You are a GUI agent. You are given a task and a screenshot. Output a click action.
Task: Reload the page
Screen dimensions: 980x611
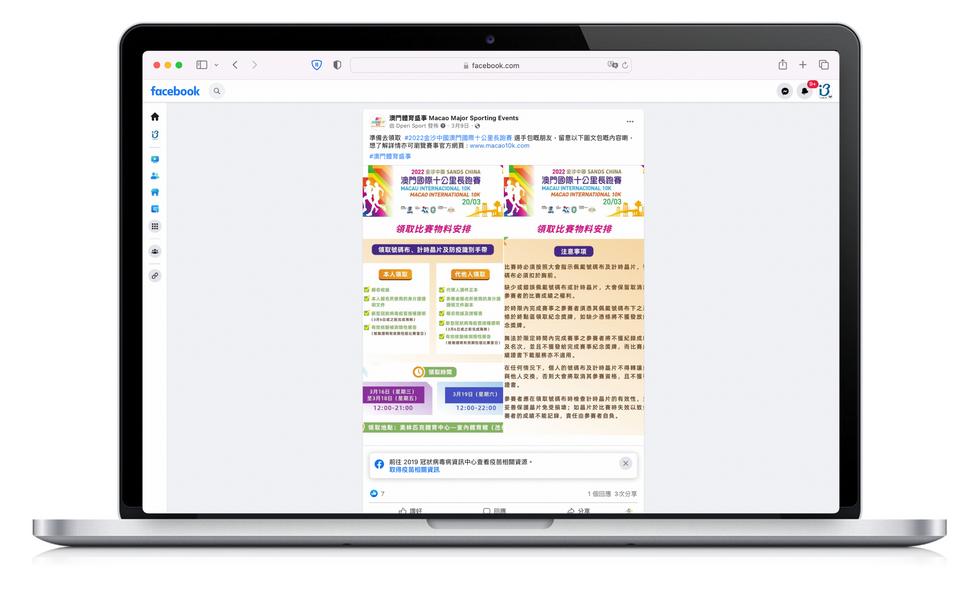[x=624, y=65]
